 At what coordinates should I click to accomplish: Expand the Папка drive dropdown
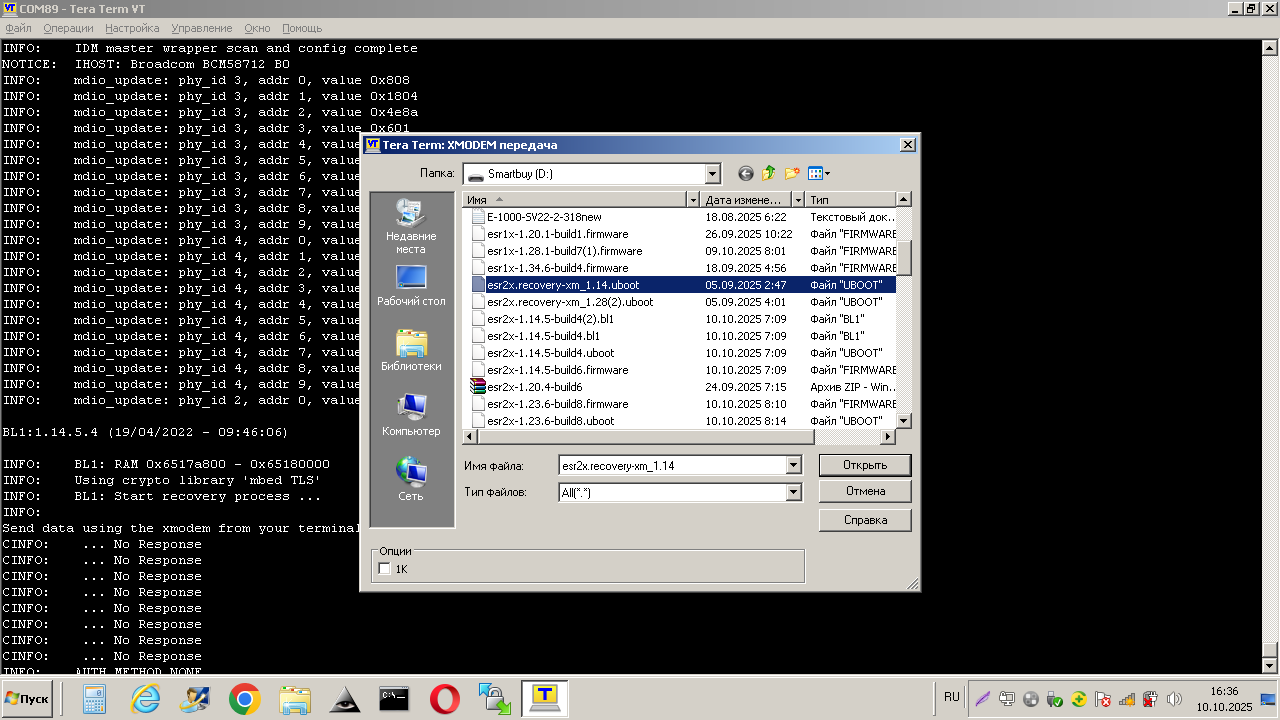(x=712, y=174)
